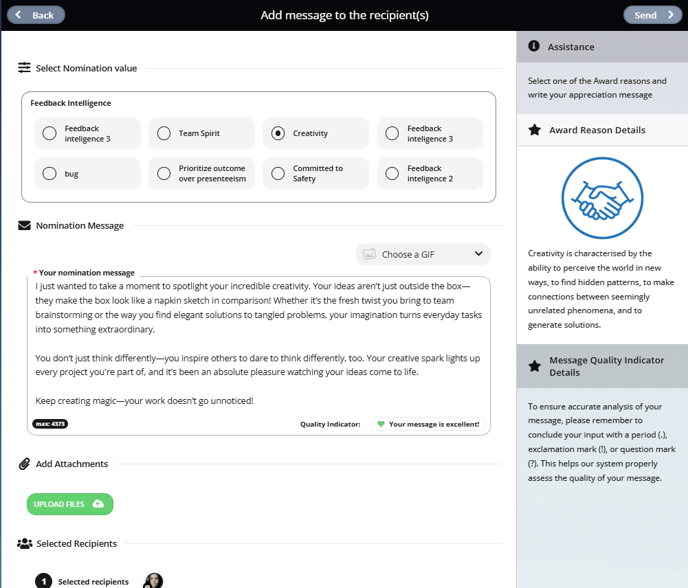688x588 pixels.
Task: Open the Choose a GIF dropdown
Action: [423, 254]
